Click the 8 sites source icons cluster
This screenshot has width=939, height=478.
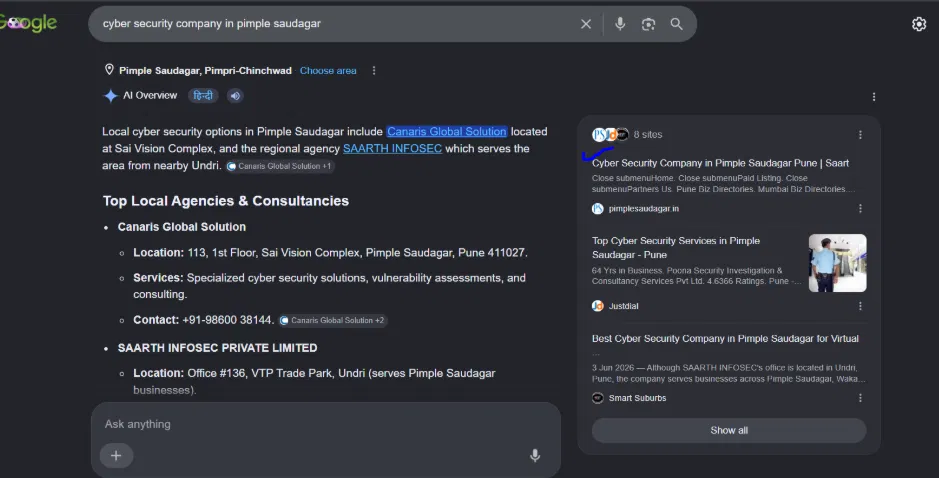(610, 135)
